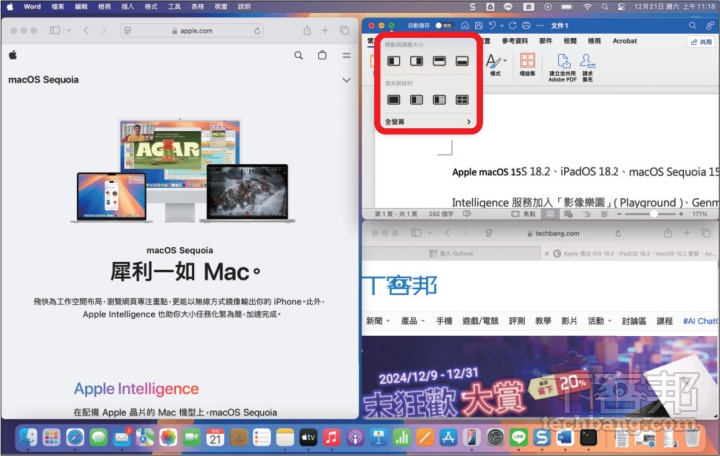Open the 格式 menu in the macOS menu bar
The image size is (720, 456).
(x=151, y=7)
